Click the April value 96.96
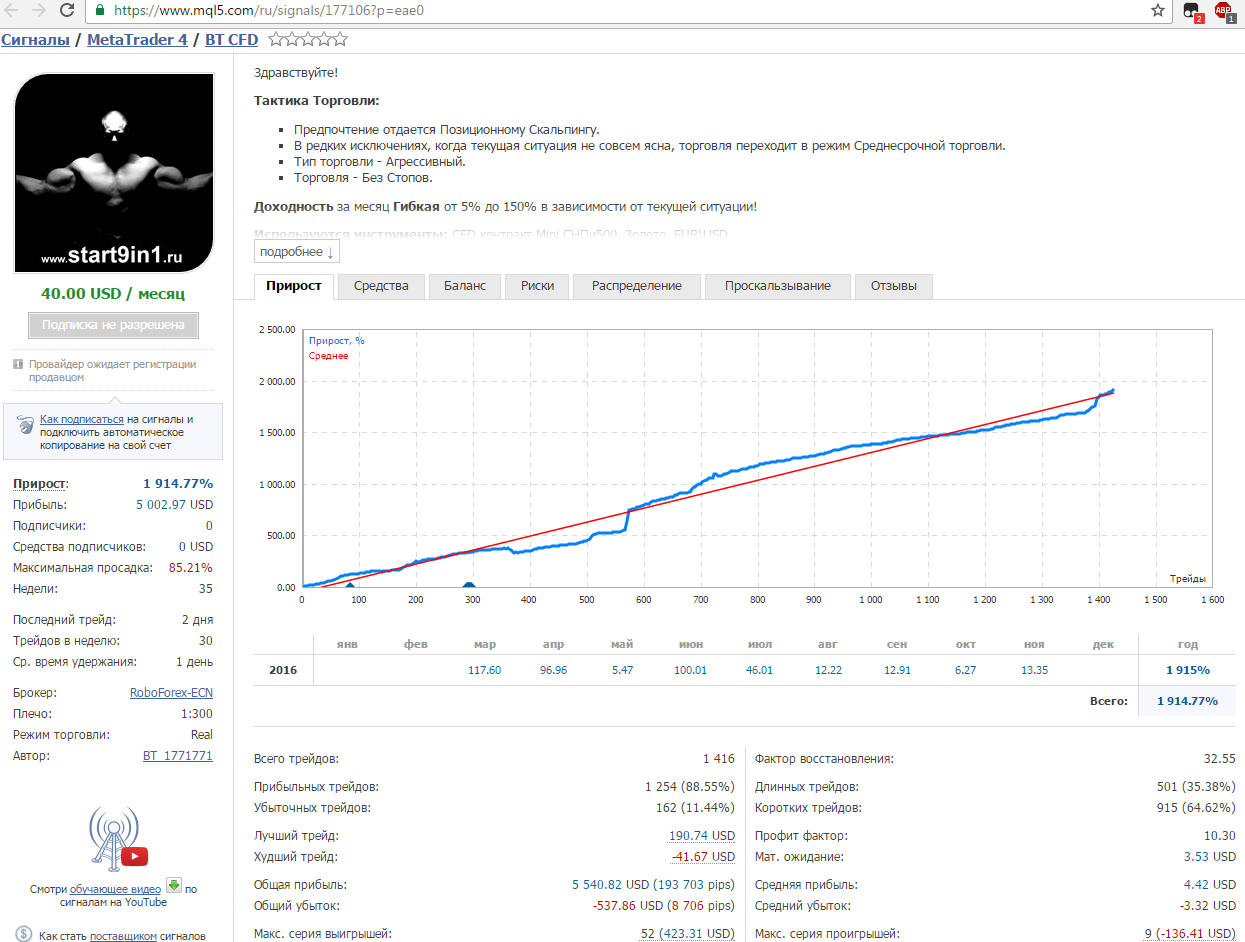This screenshot has height=942, width=1245. click(553, 670)
